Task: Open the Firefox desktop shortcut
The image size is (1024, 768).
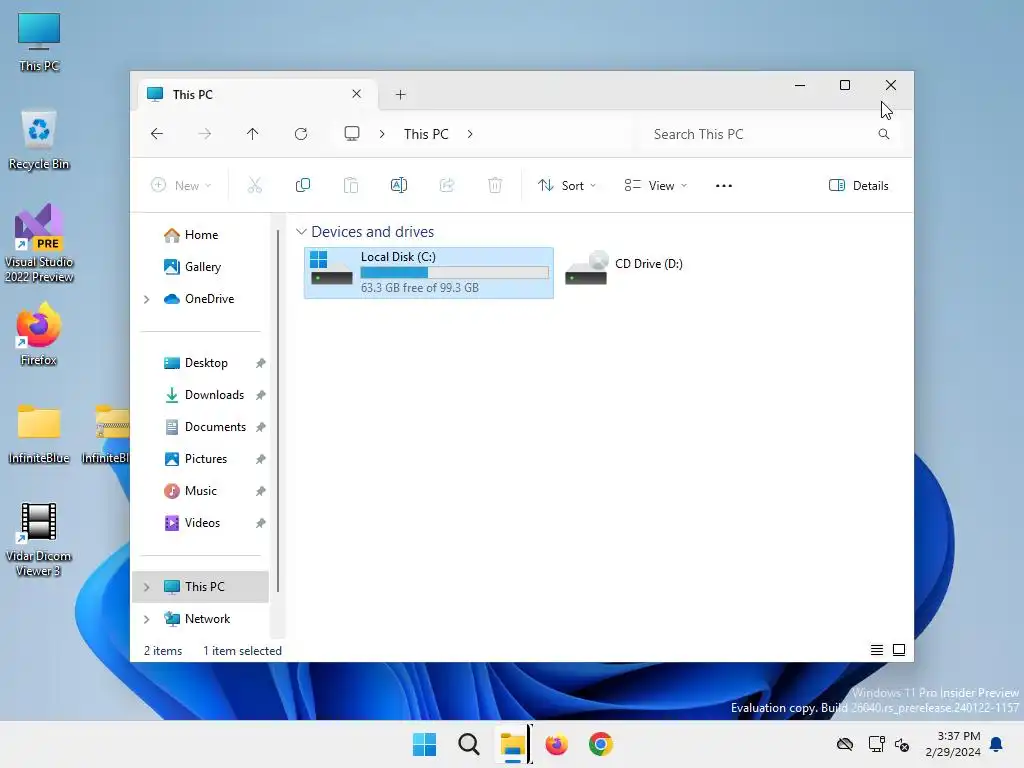Action: (39, 334)
